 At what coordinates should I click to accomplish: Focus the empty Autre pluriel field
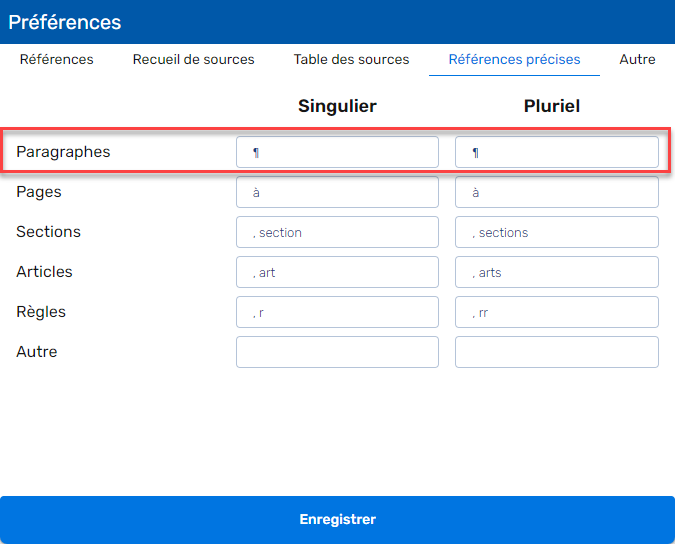coord(557,352)
